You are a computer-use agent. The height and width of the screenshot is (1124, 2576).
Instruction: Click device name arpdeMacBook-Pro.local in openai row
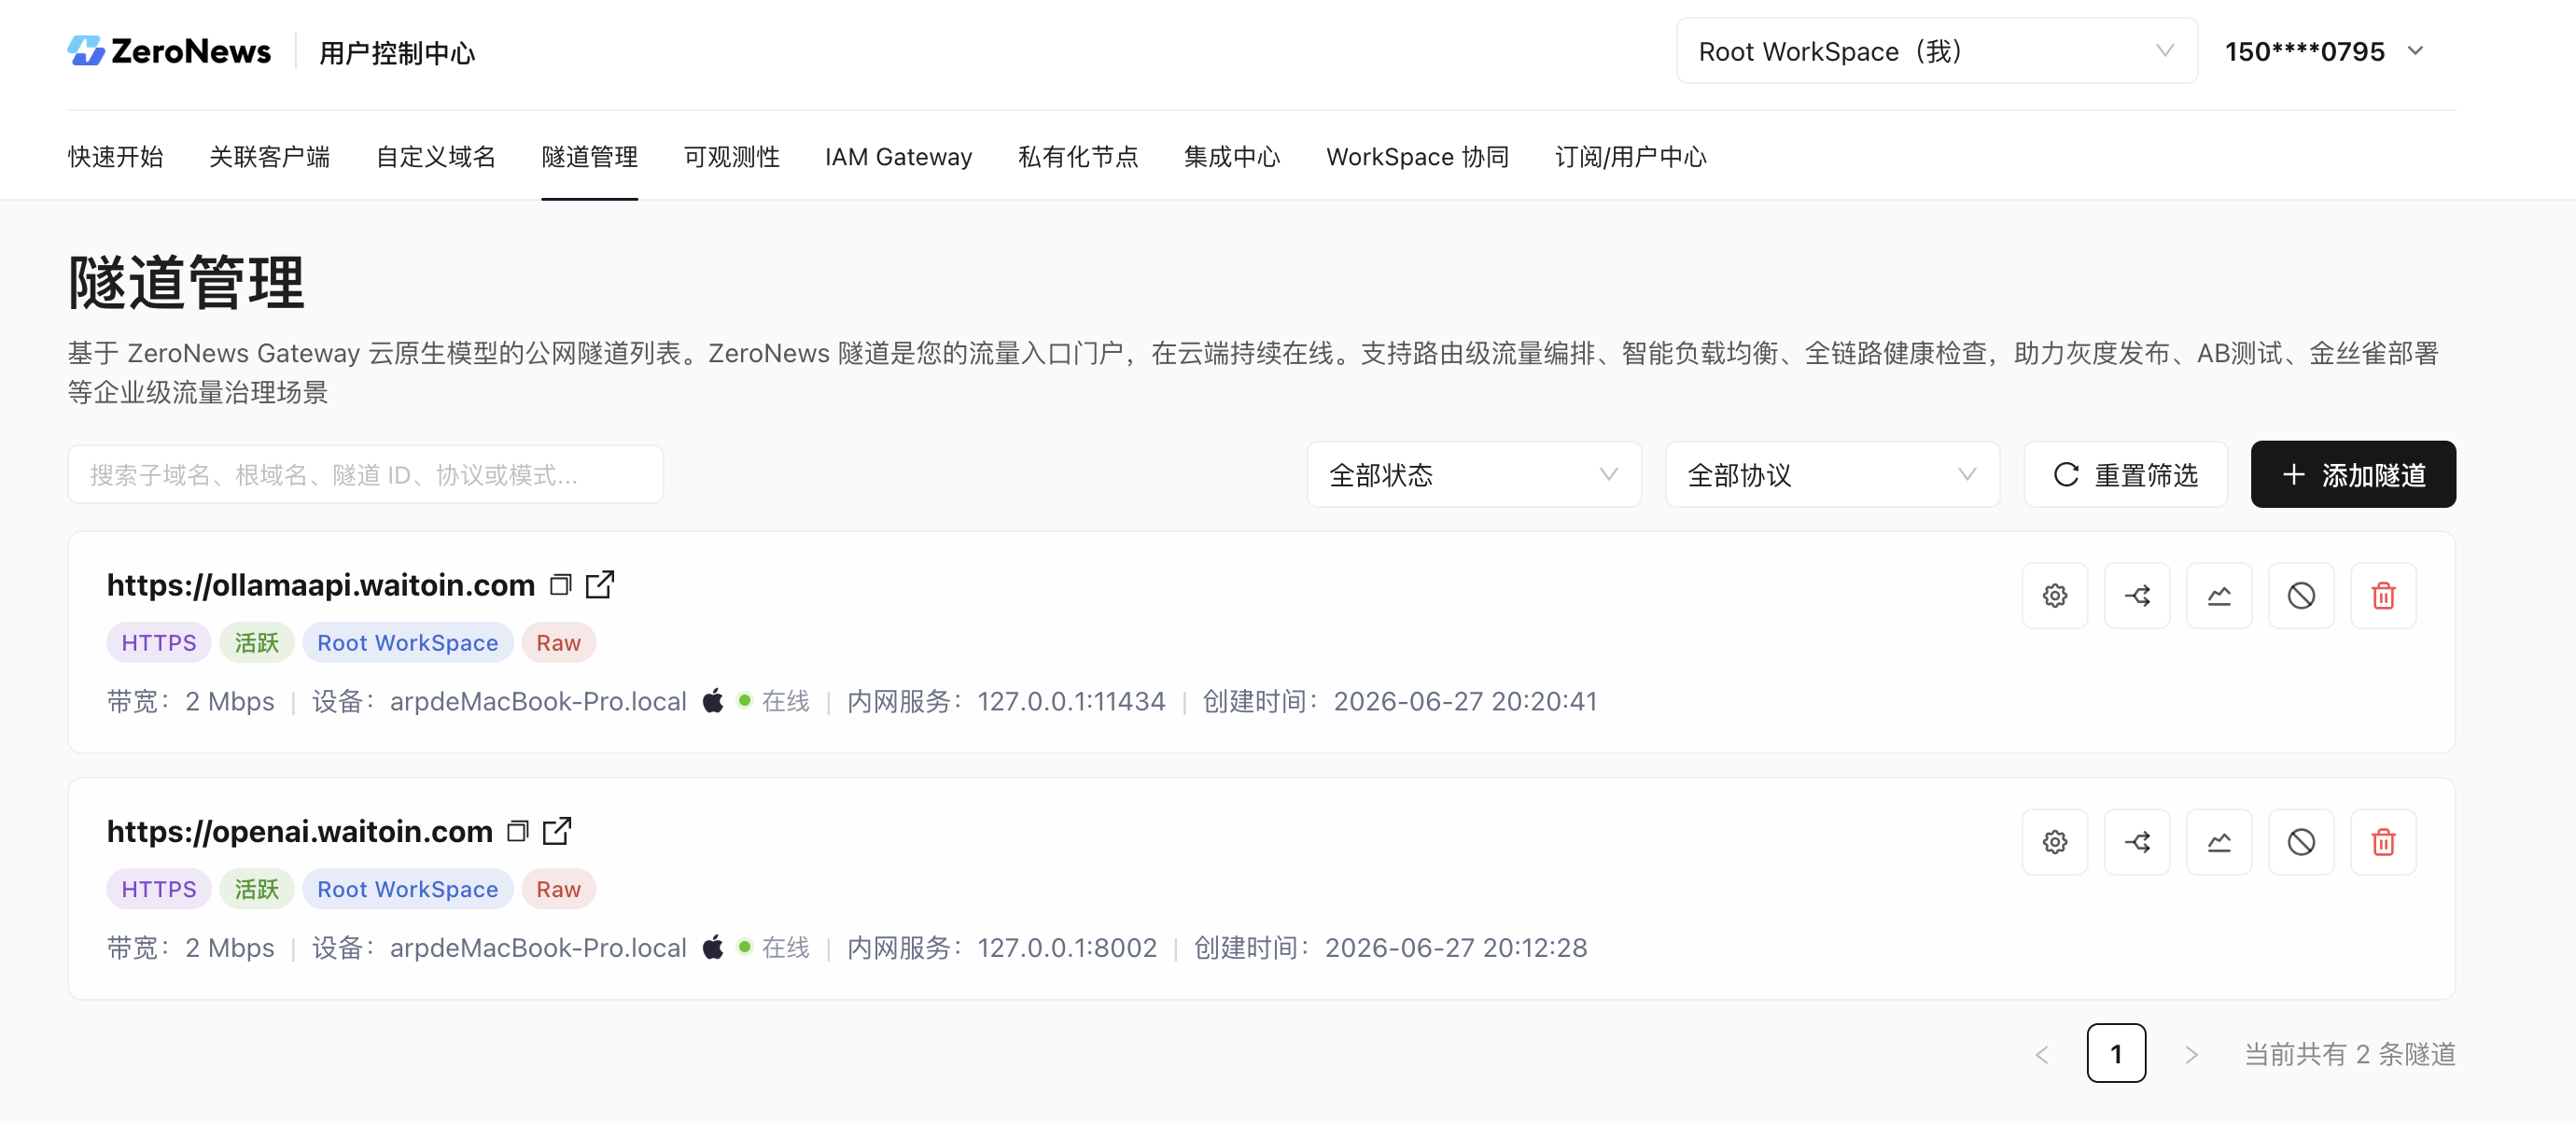[x=538, y=947]
